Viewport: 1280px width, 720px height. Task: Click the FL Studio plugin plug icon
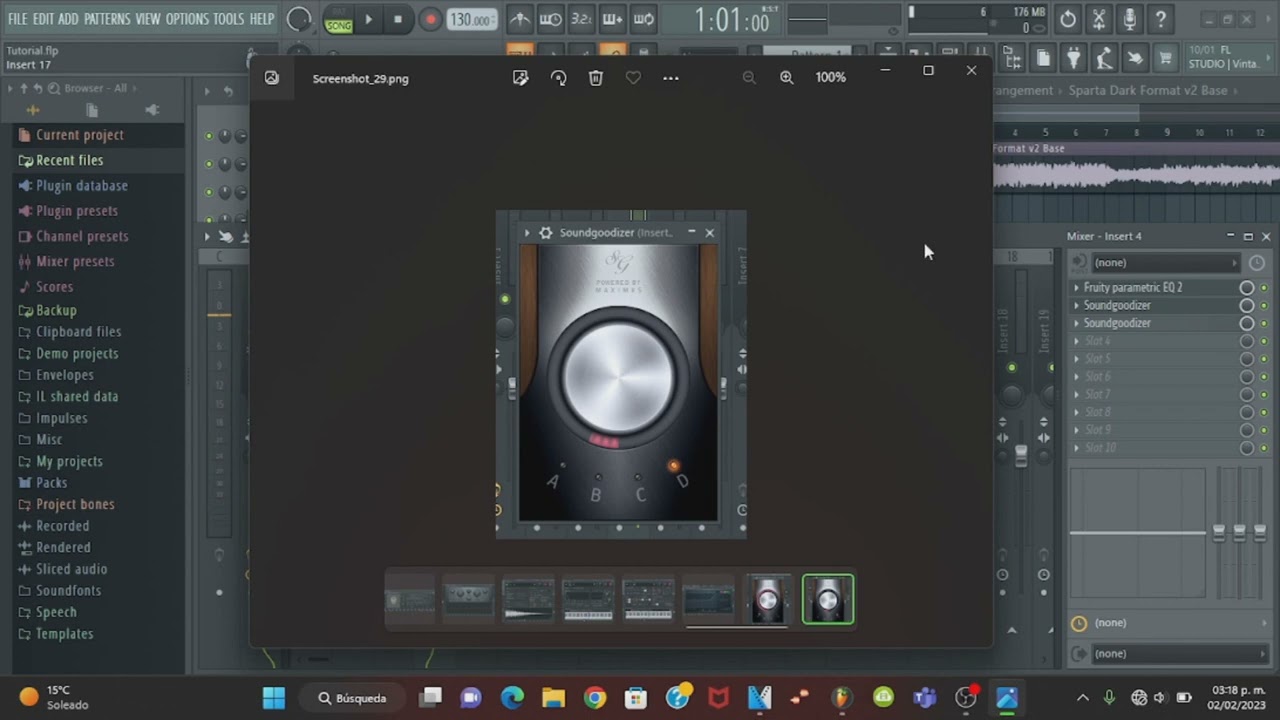click(1073, 59)
